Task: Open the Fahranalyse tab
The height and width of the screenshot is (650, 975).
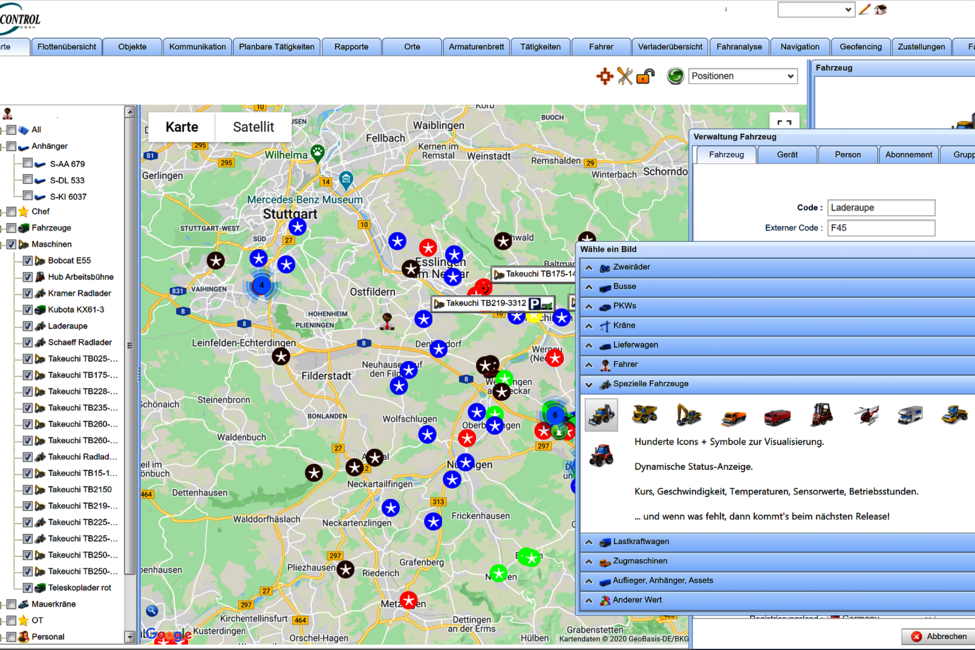Action: tap(739, 47)
